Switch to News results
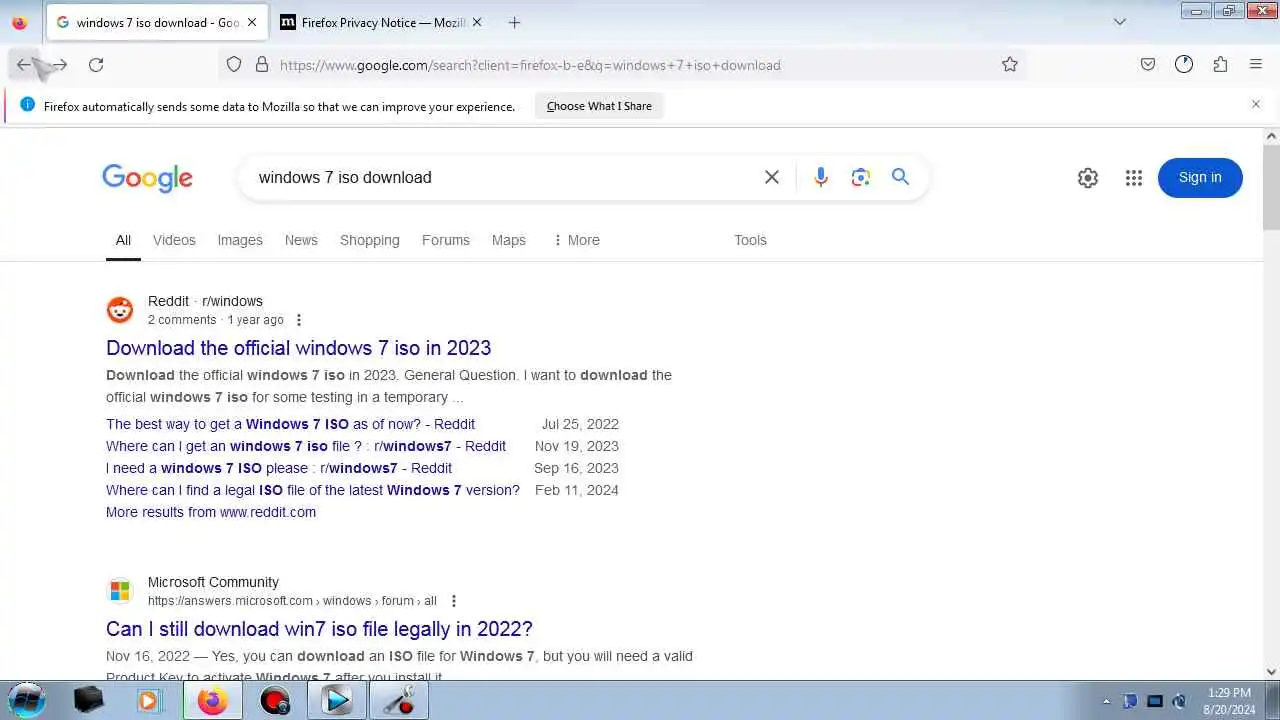Image resolution: width=1280 pixels, height=720 pixels. [x=301, y=240]
